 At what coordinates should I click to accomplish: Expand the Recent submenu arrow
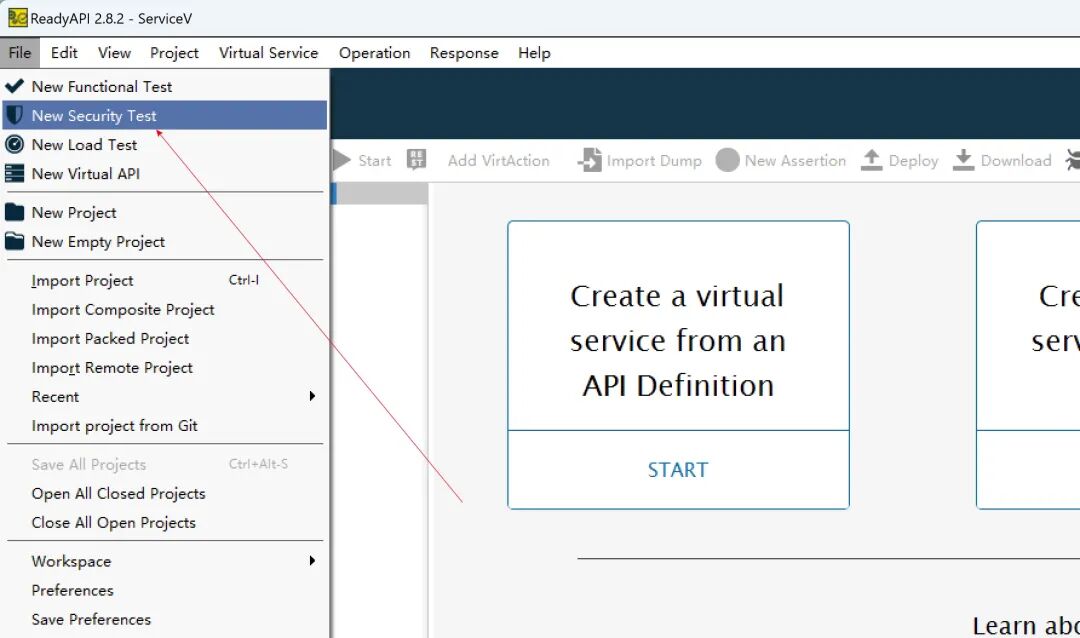(x=312, y=396)
